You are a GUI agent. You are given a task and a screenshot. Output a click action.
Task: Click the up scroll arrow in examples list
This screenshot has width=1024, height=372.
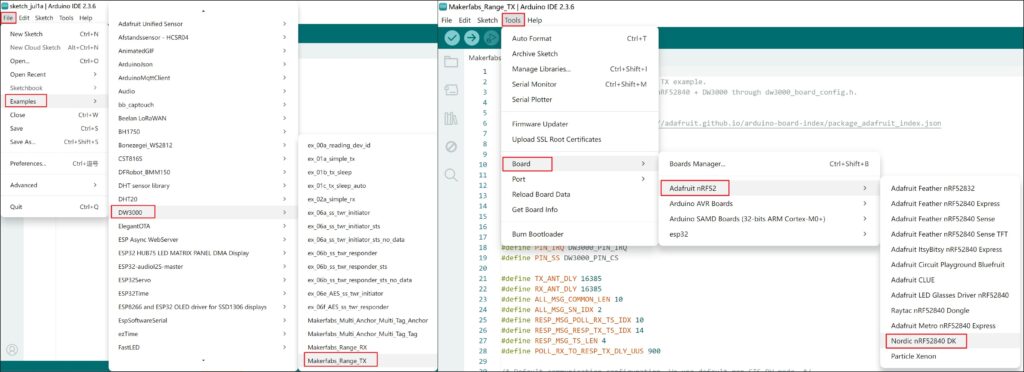202,11
